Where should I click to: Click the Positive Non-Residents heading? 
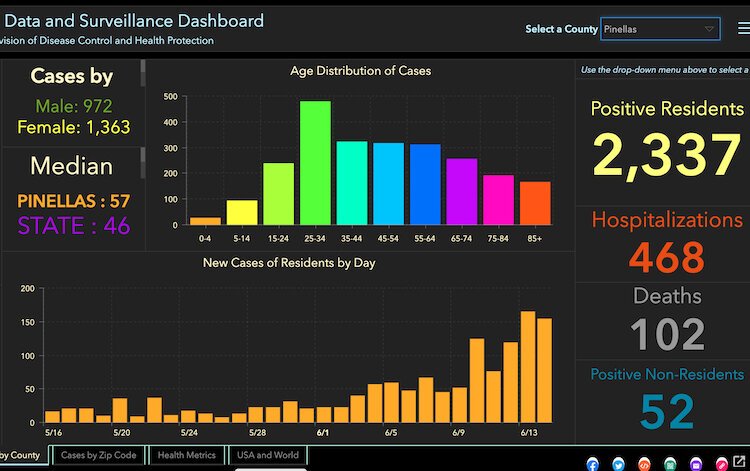(667, 374)
